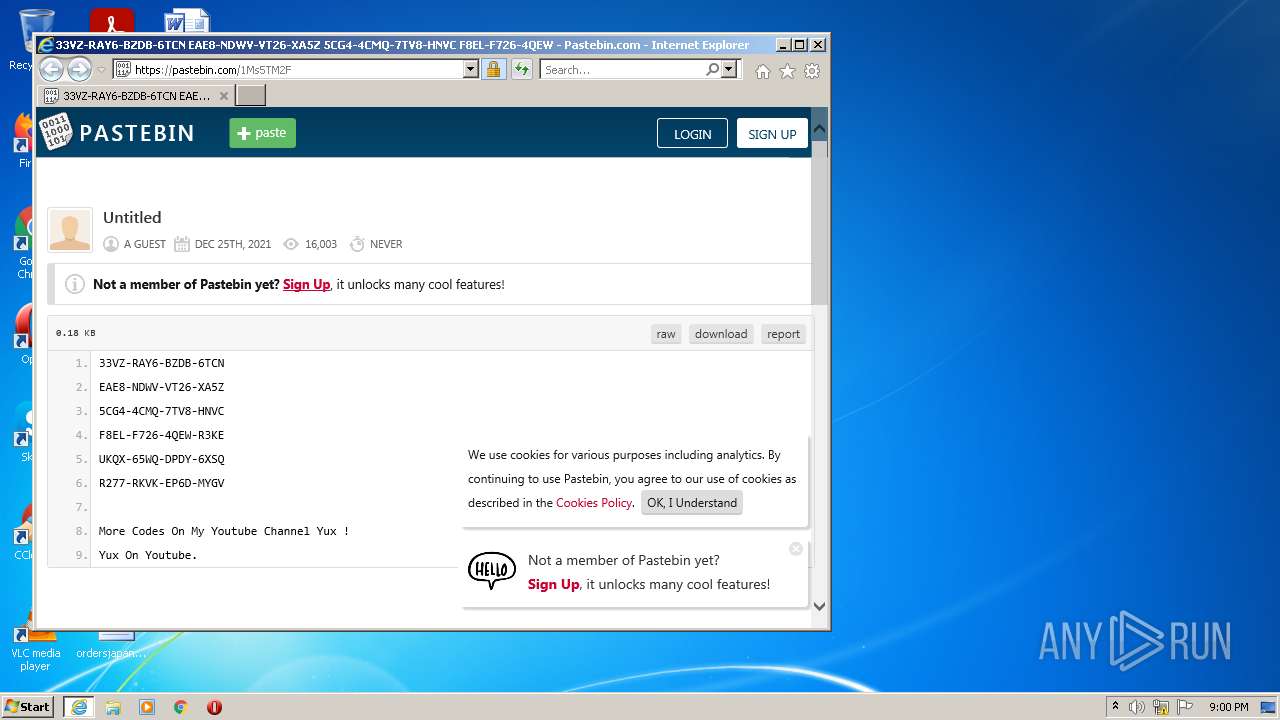Open the IE Home icon
The width and height of the screenshot is (1280, 720).
[763, 71]
